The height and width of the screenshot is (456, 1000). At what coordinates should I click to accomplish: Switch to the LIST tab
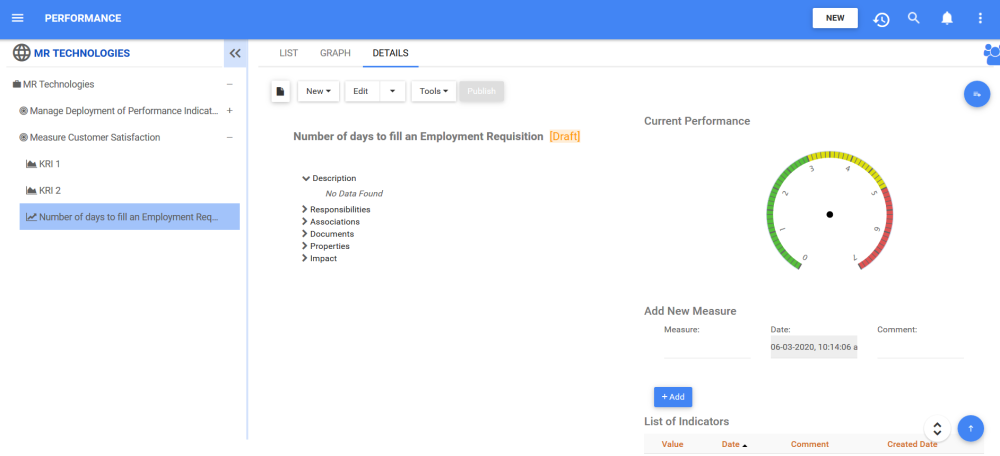pyautogui.click(x=288, y=53)
